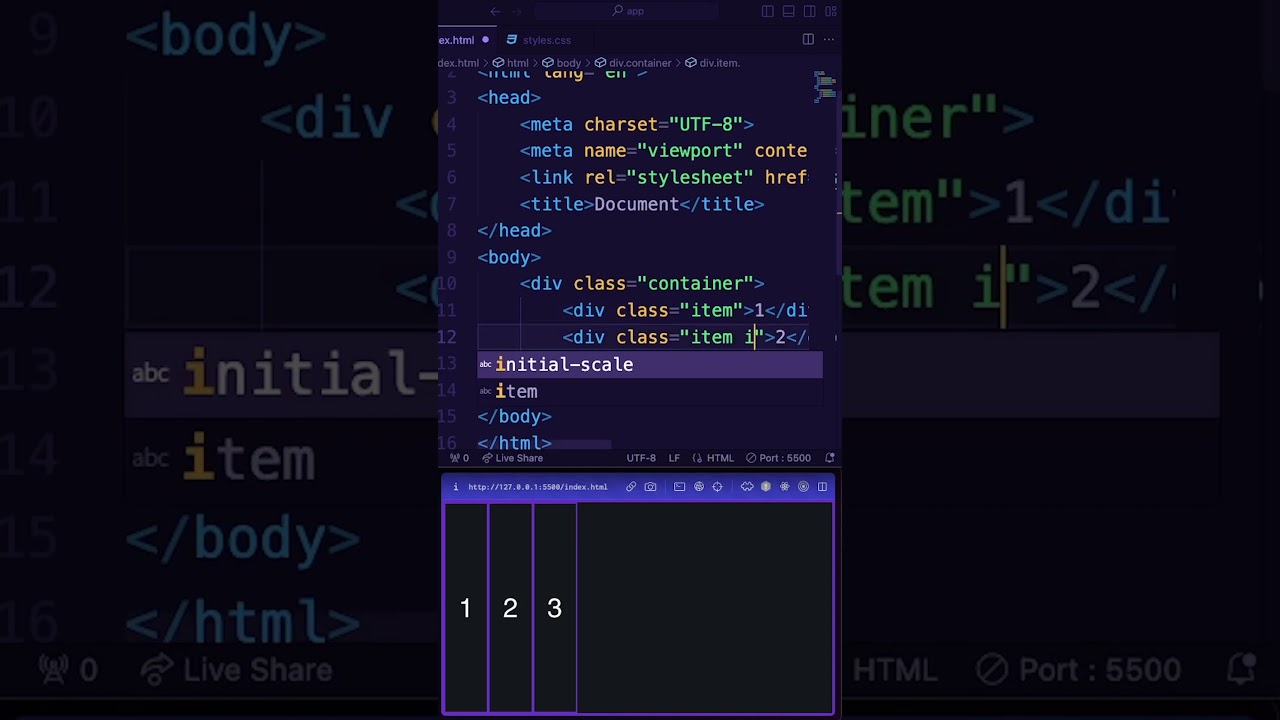Choose 'initial-scale' autocomplete suggestion
The height and width of the screenshot is (720, 1280).
point(650,365)
